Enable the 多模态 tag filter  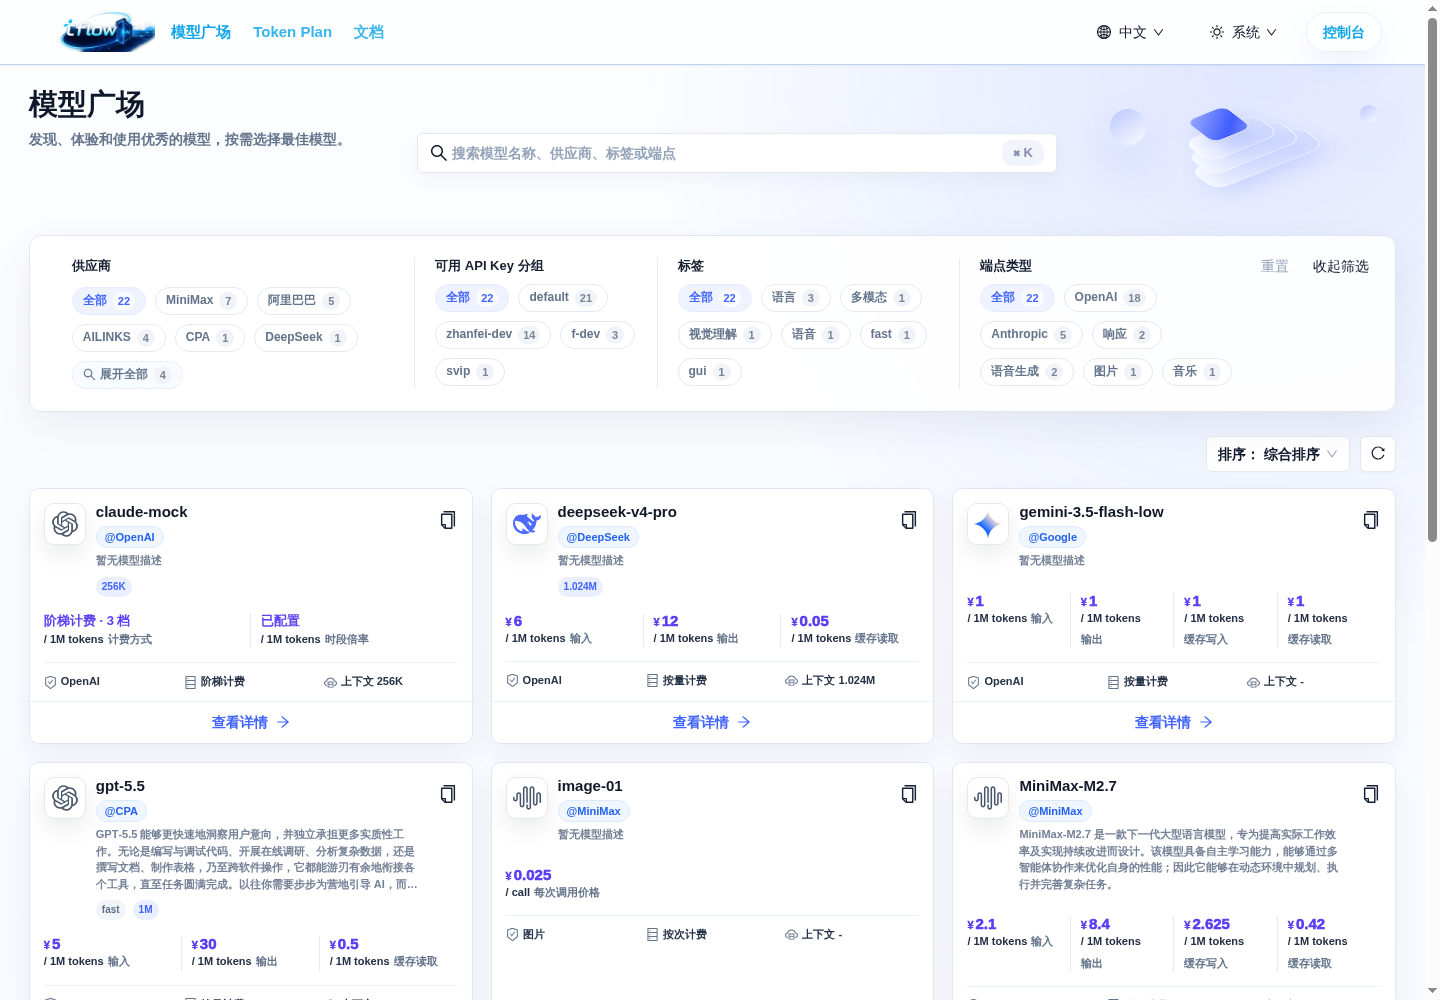(880, 298)
